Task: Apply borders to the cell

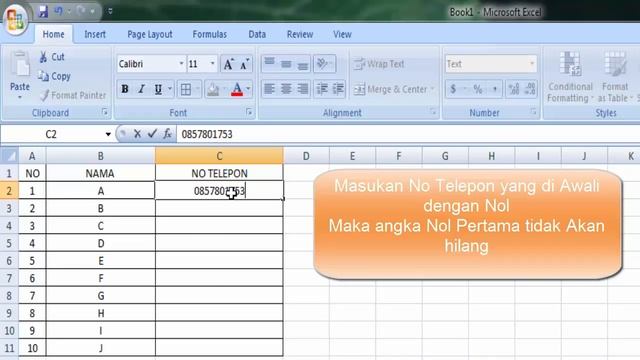Action: click(186, 89)
